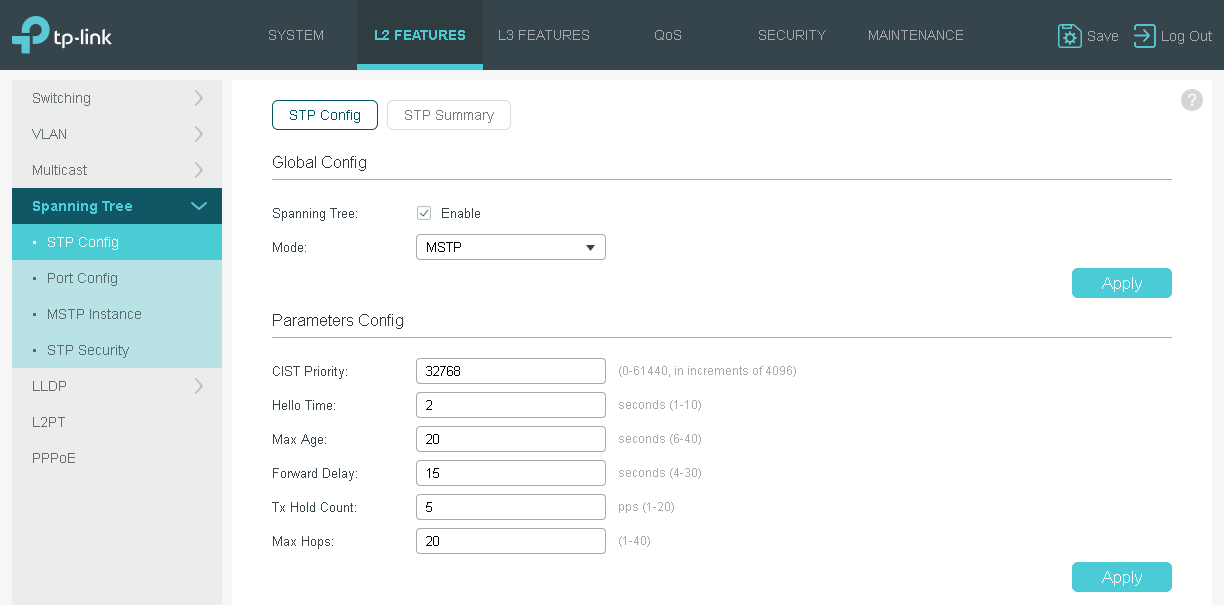Click the LLDP sidebar label
1224x605 pixels.
coord(49,386)
